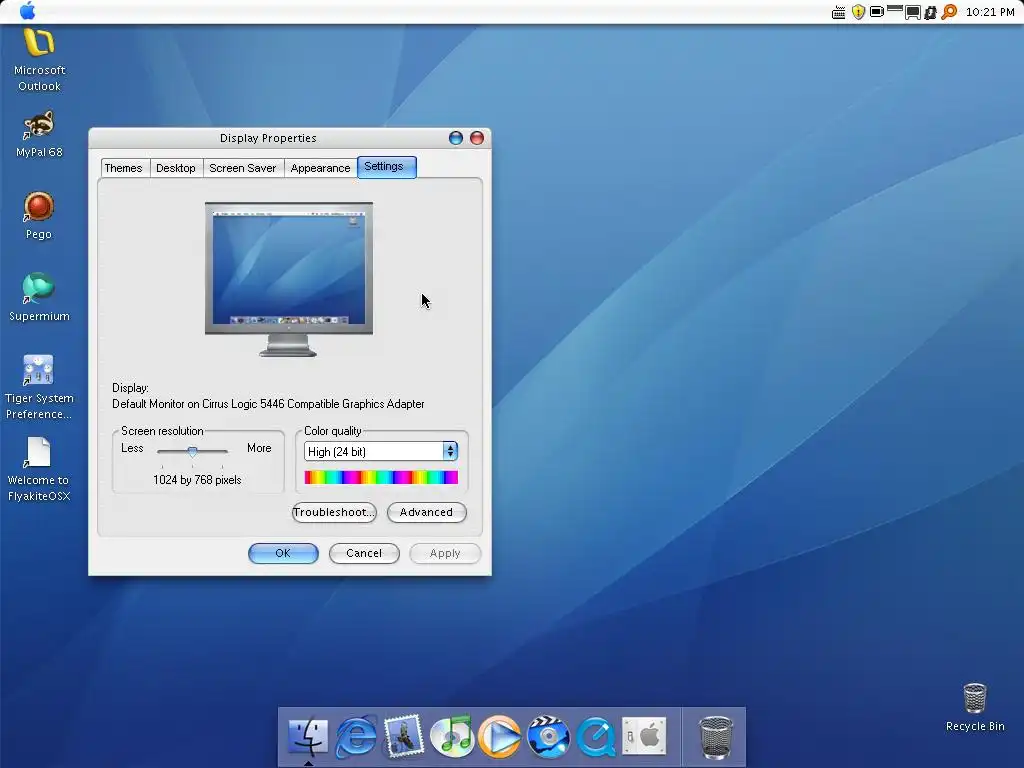Image resolution: width=1024 pixels, height=768 pixels.
Task: Click Cancel in Display Properties
Action: [x=364, y=553]
